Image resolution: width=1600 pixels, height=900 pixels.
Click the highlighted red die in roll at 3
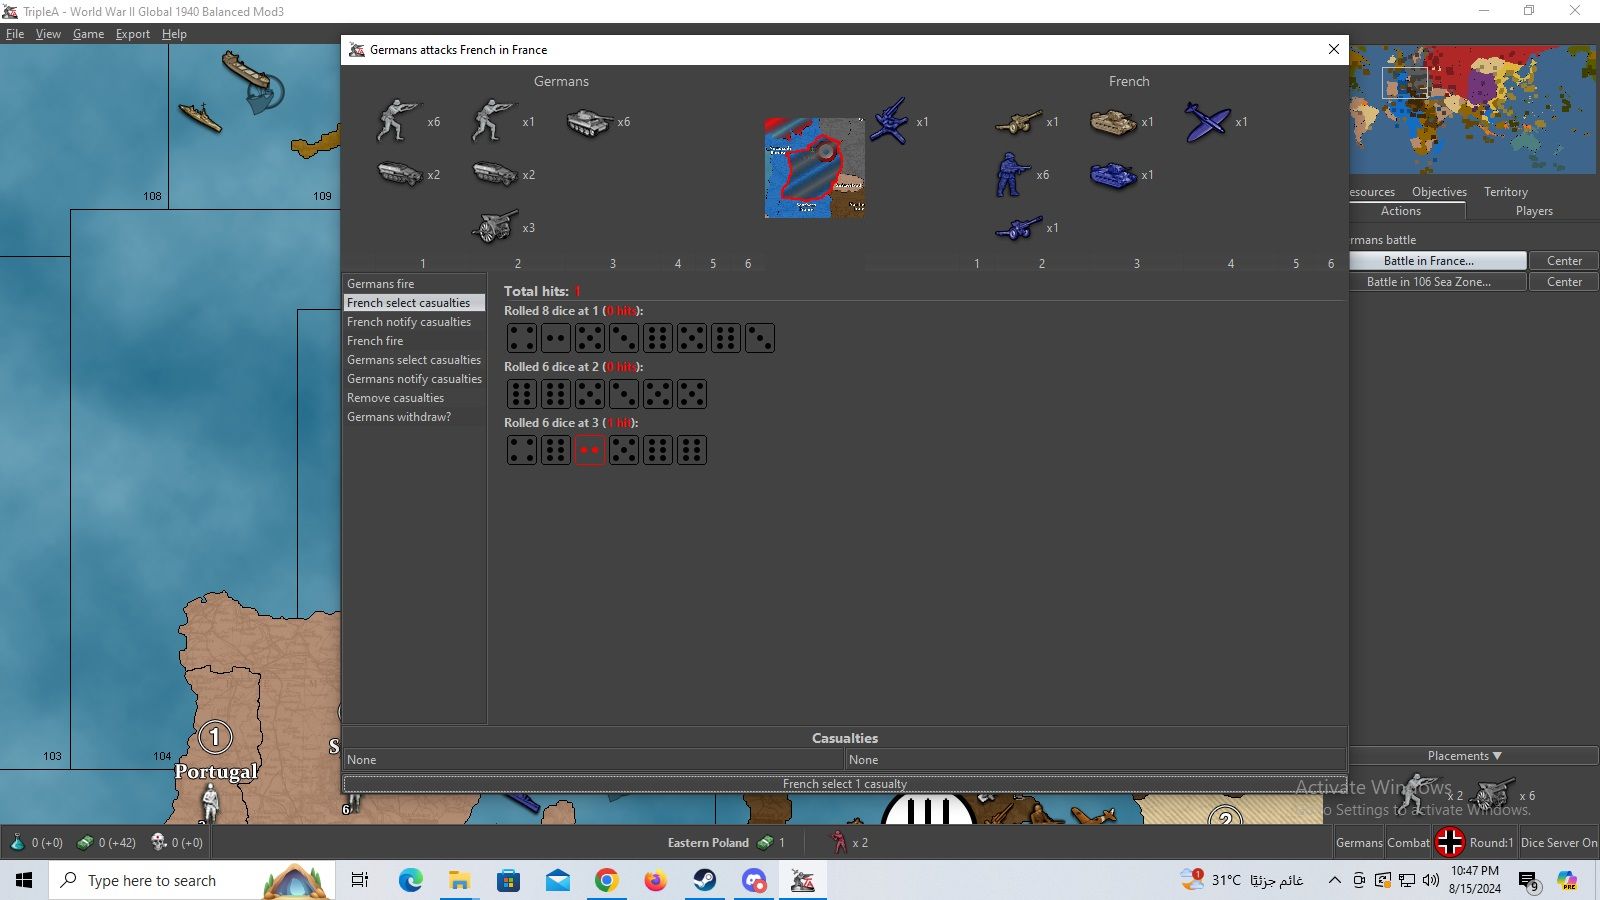pyautogui.click(x=590, y=450)
